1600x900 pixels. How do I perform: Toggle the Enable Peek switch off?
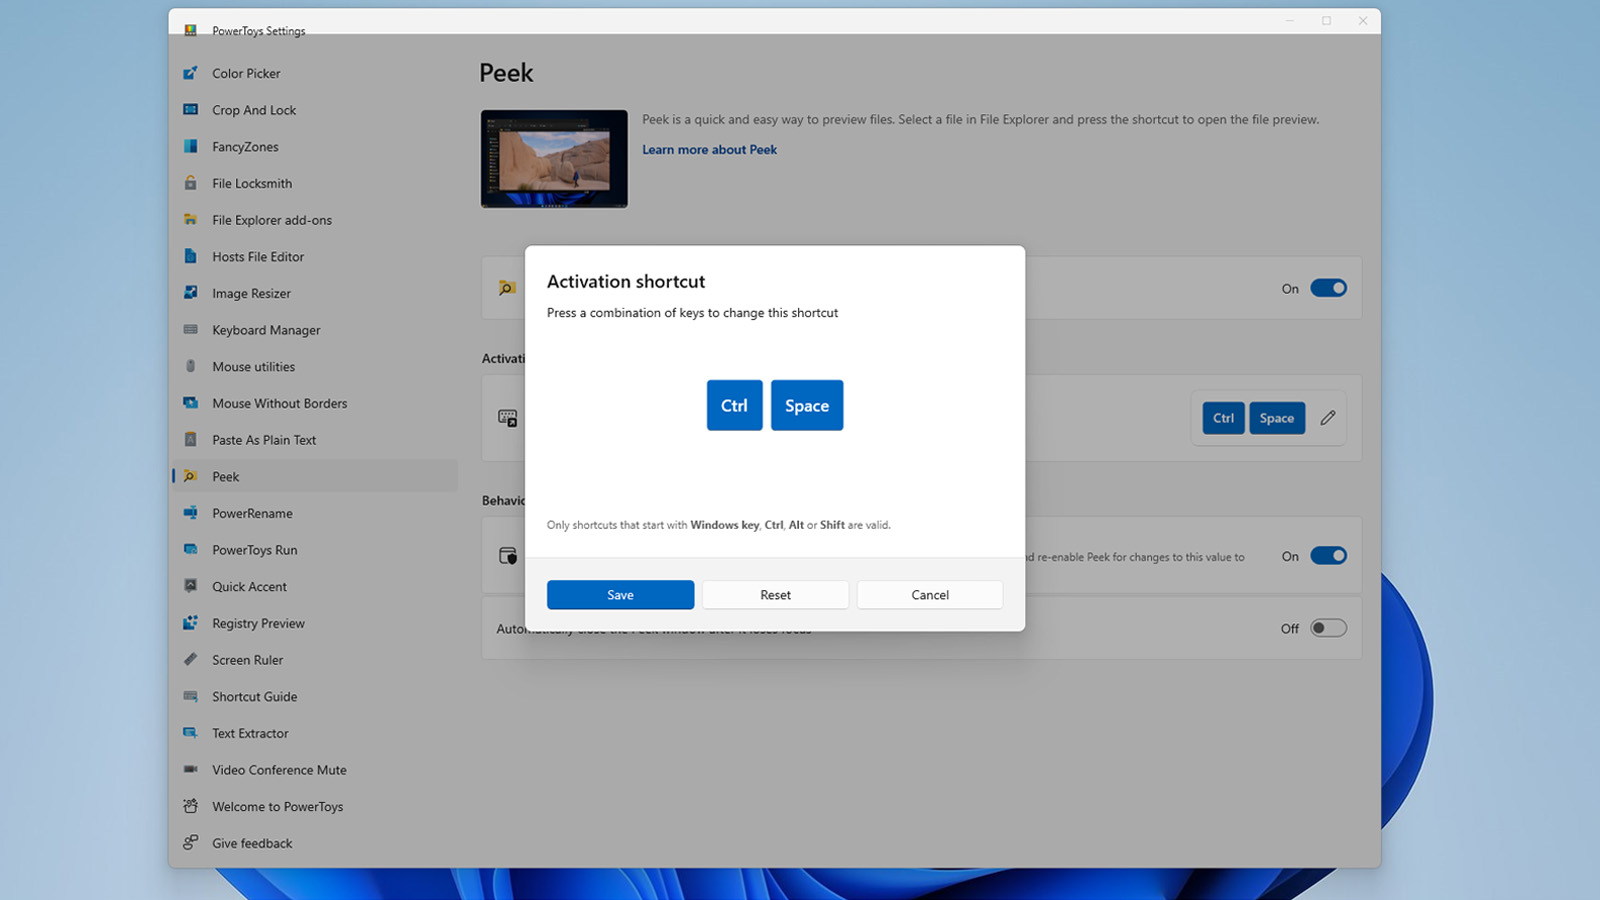(1328, 289)
